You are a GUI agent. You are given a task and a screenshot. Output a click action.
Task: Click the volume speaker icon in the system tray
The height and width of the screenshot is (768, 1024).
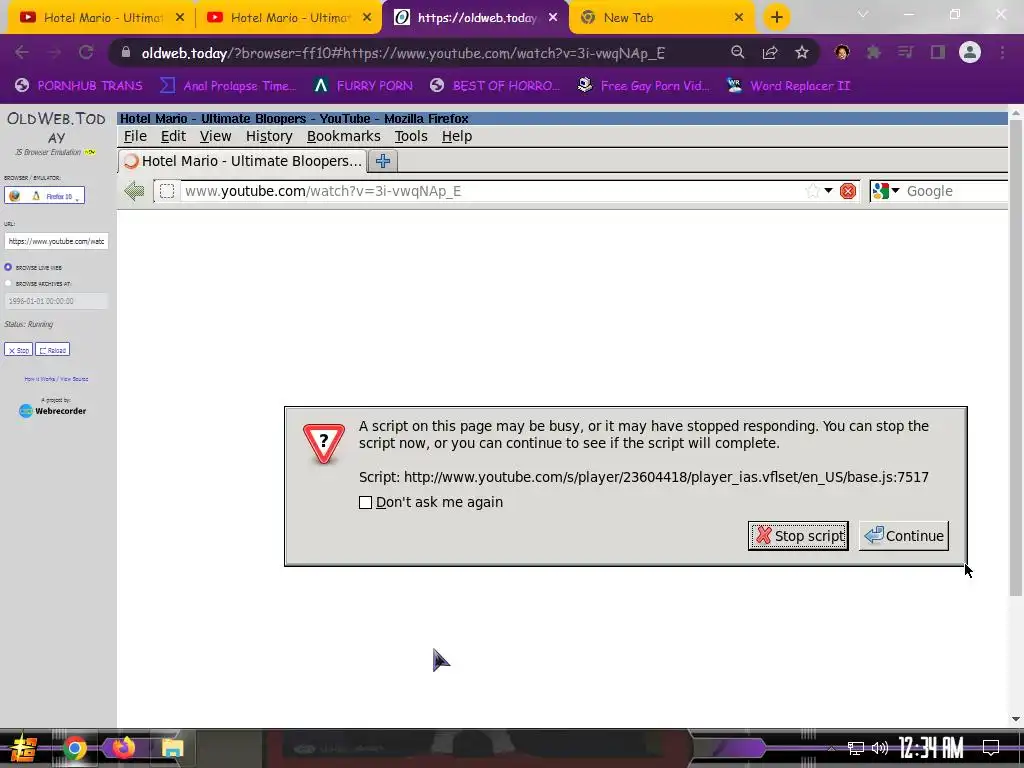[880, 748]
